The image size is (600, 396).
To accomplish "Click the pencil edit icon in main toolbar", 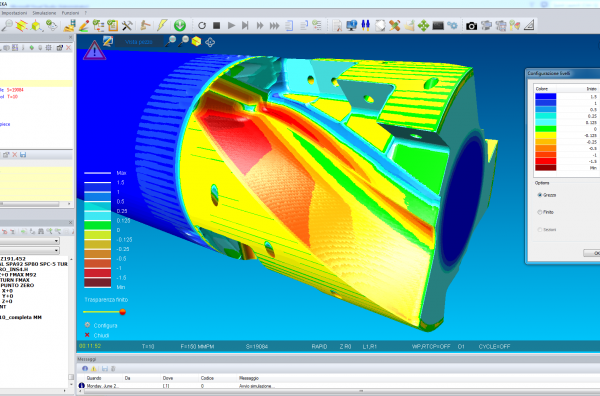I will click(x=84, y=26).
